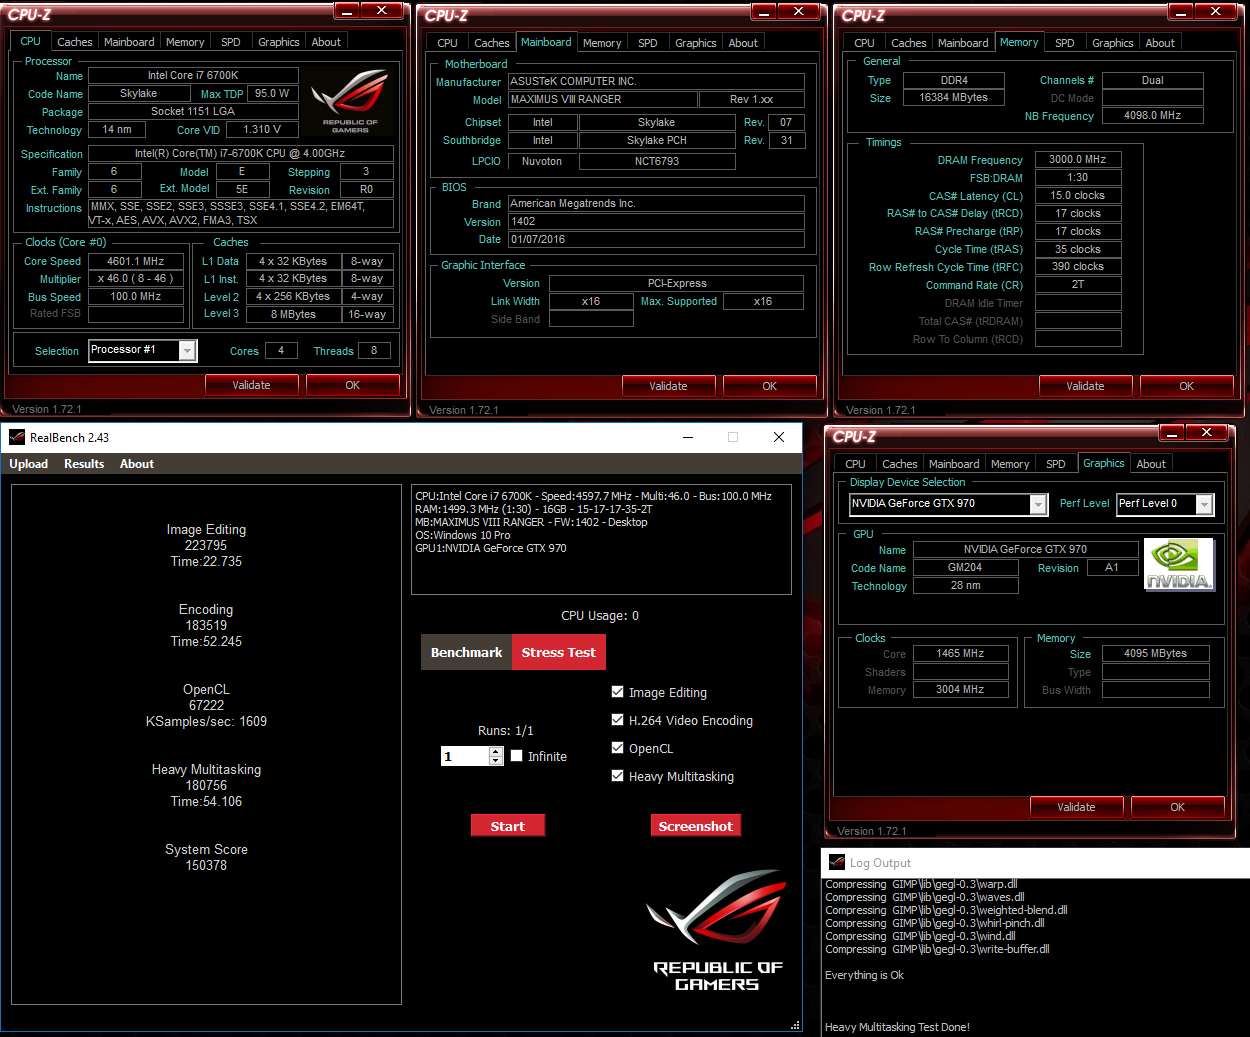Open the Results menu in RealBench

tap(84, 464)
